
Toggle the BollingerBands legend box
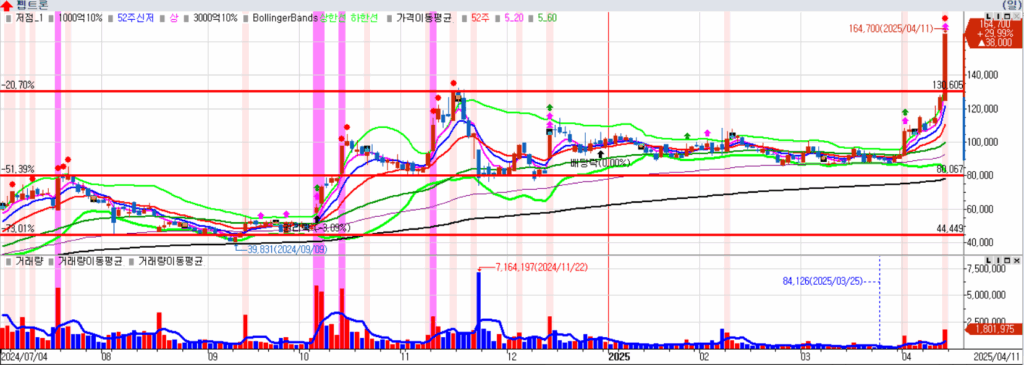246,18
